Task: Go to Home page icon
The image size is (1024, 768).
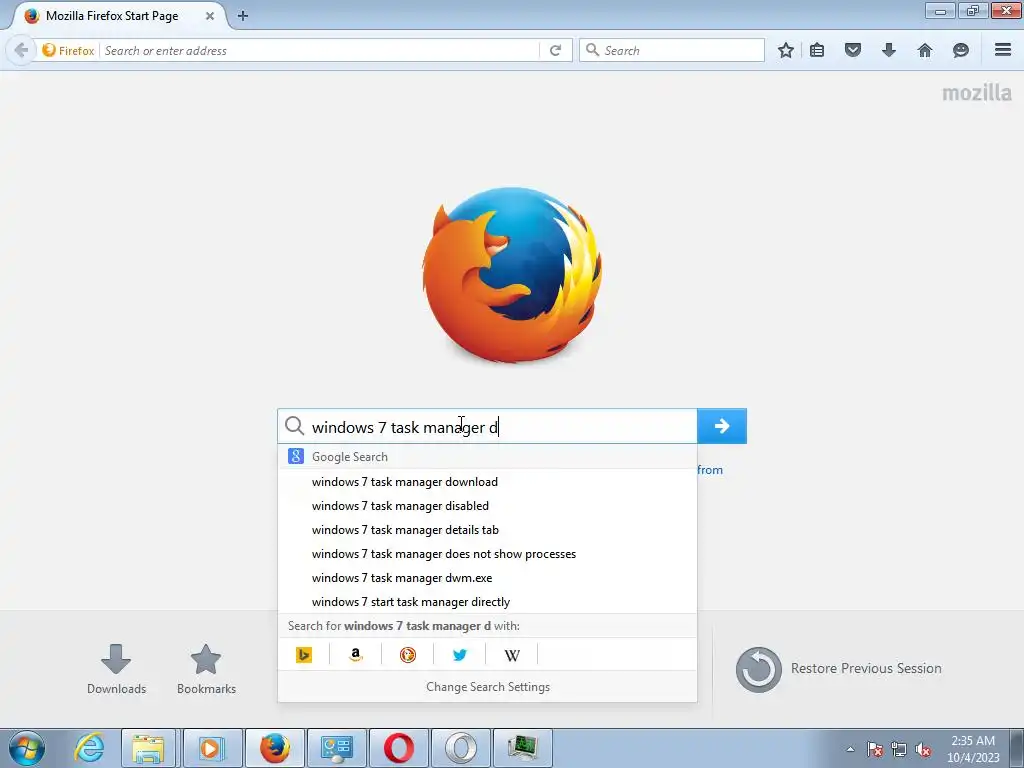Action: click(x=925, y=50)
